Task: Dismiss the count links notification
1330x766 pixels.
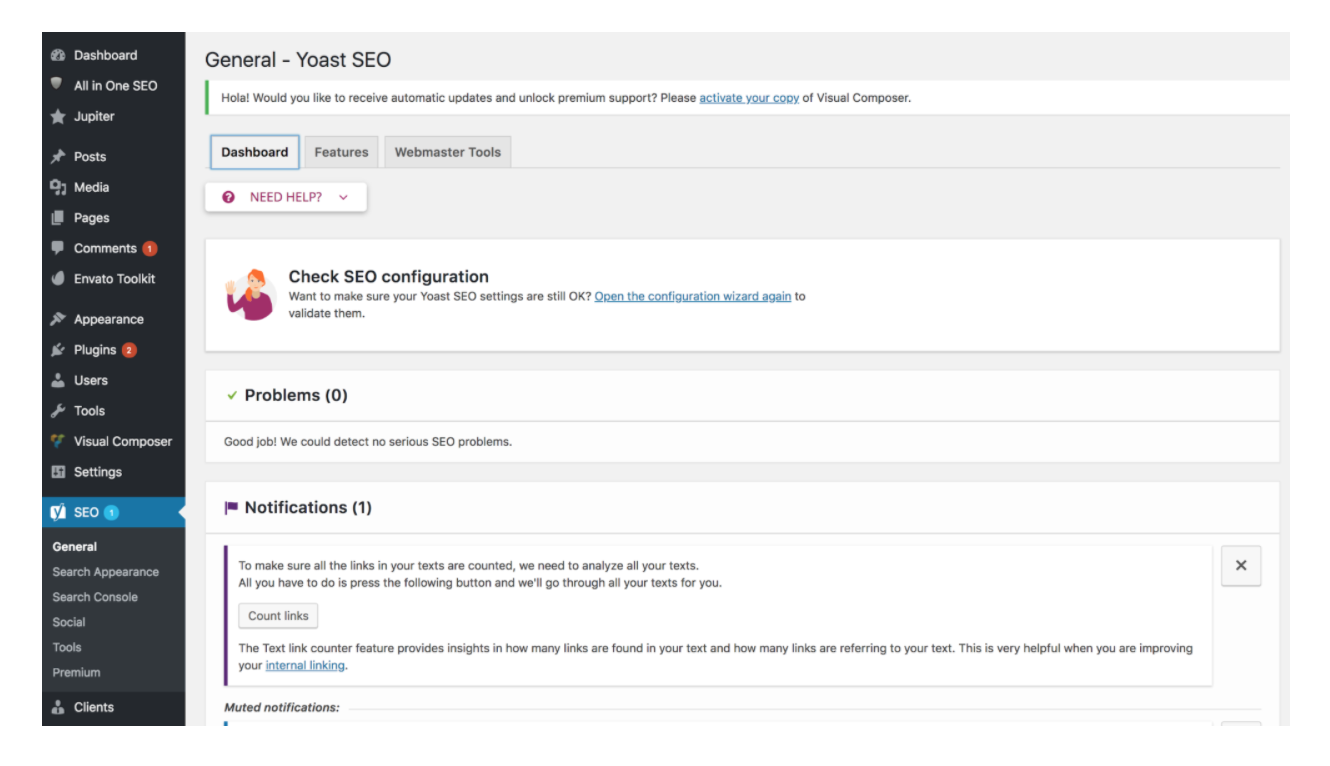Action: pos(1241,566)
